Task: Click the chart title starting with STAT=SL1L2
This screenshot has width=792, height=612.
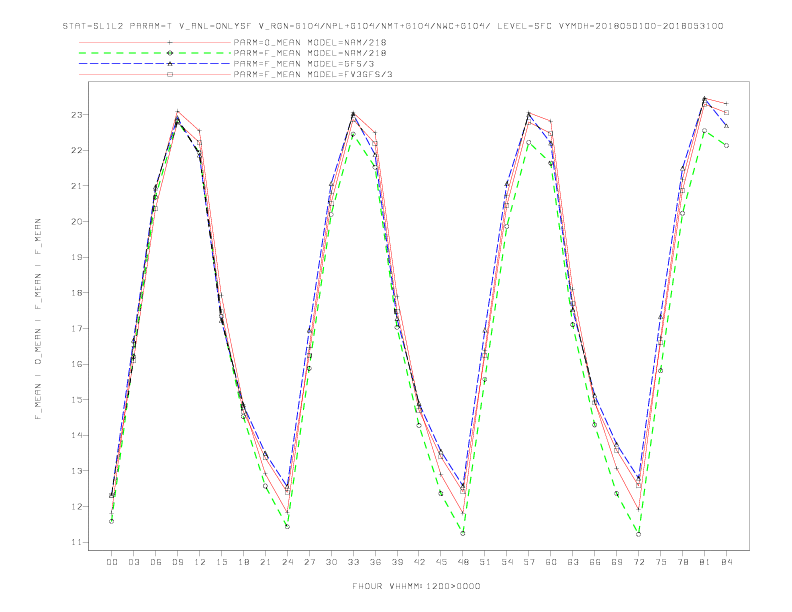Action: click(392, 26)
